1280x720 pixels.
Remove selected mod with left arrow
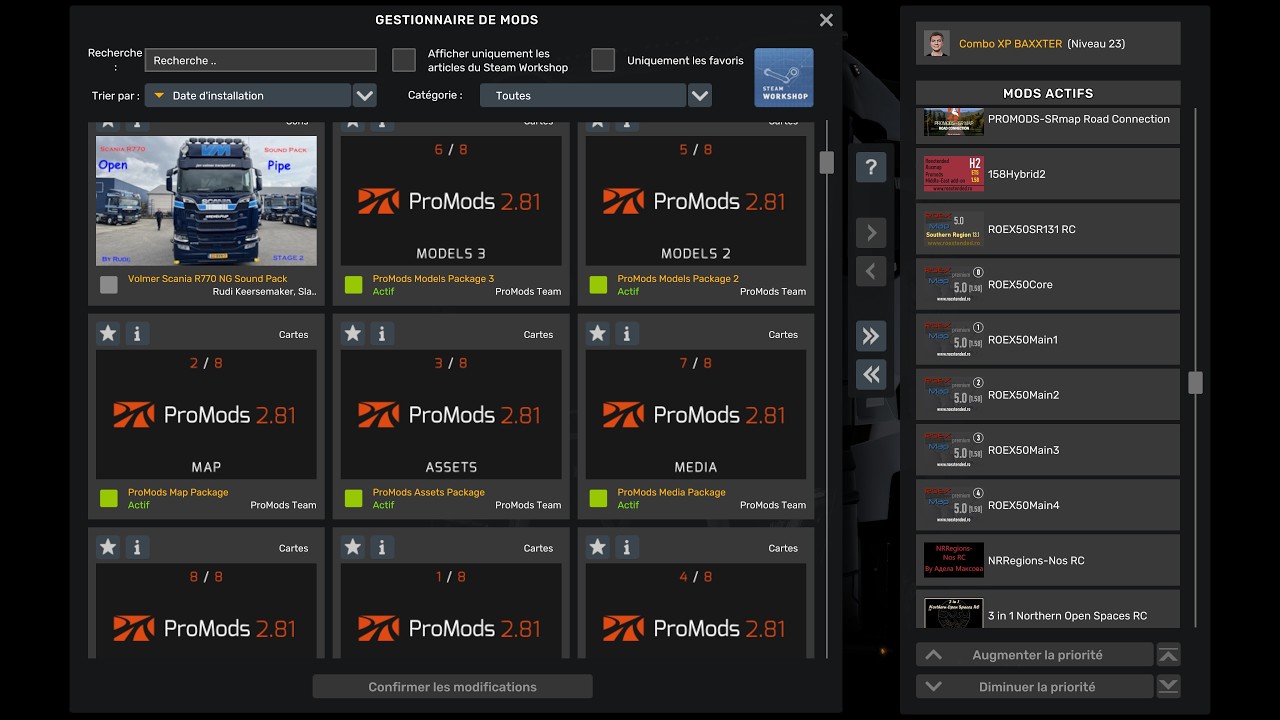pyautogui.click(x=871, y=271)
